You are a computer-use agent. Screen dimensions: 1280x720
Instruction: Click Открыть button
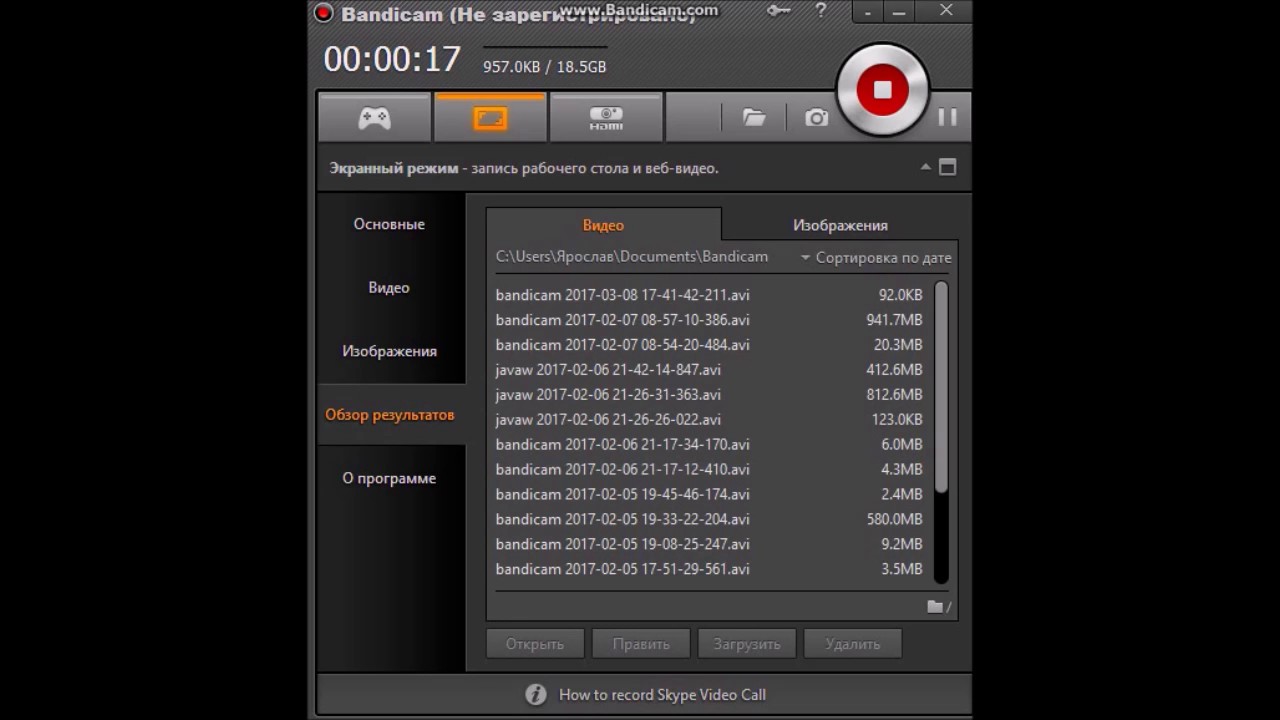[535, 643]
